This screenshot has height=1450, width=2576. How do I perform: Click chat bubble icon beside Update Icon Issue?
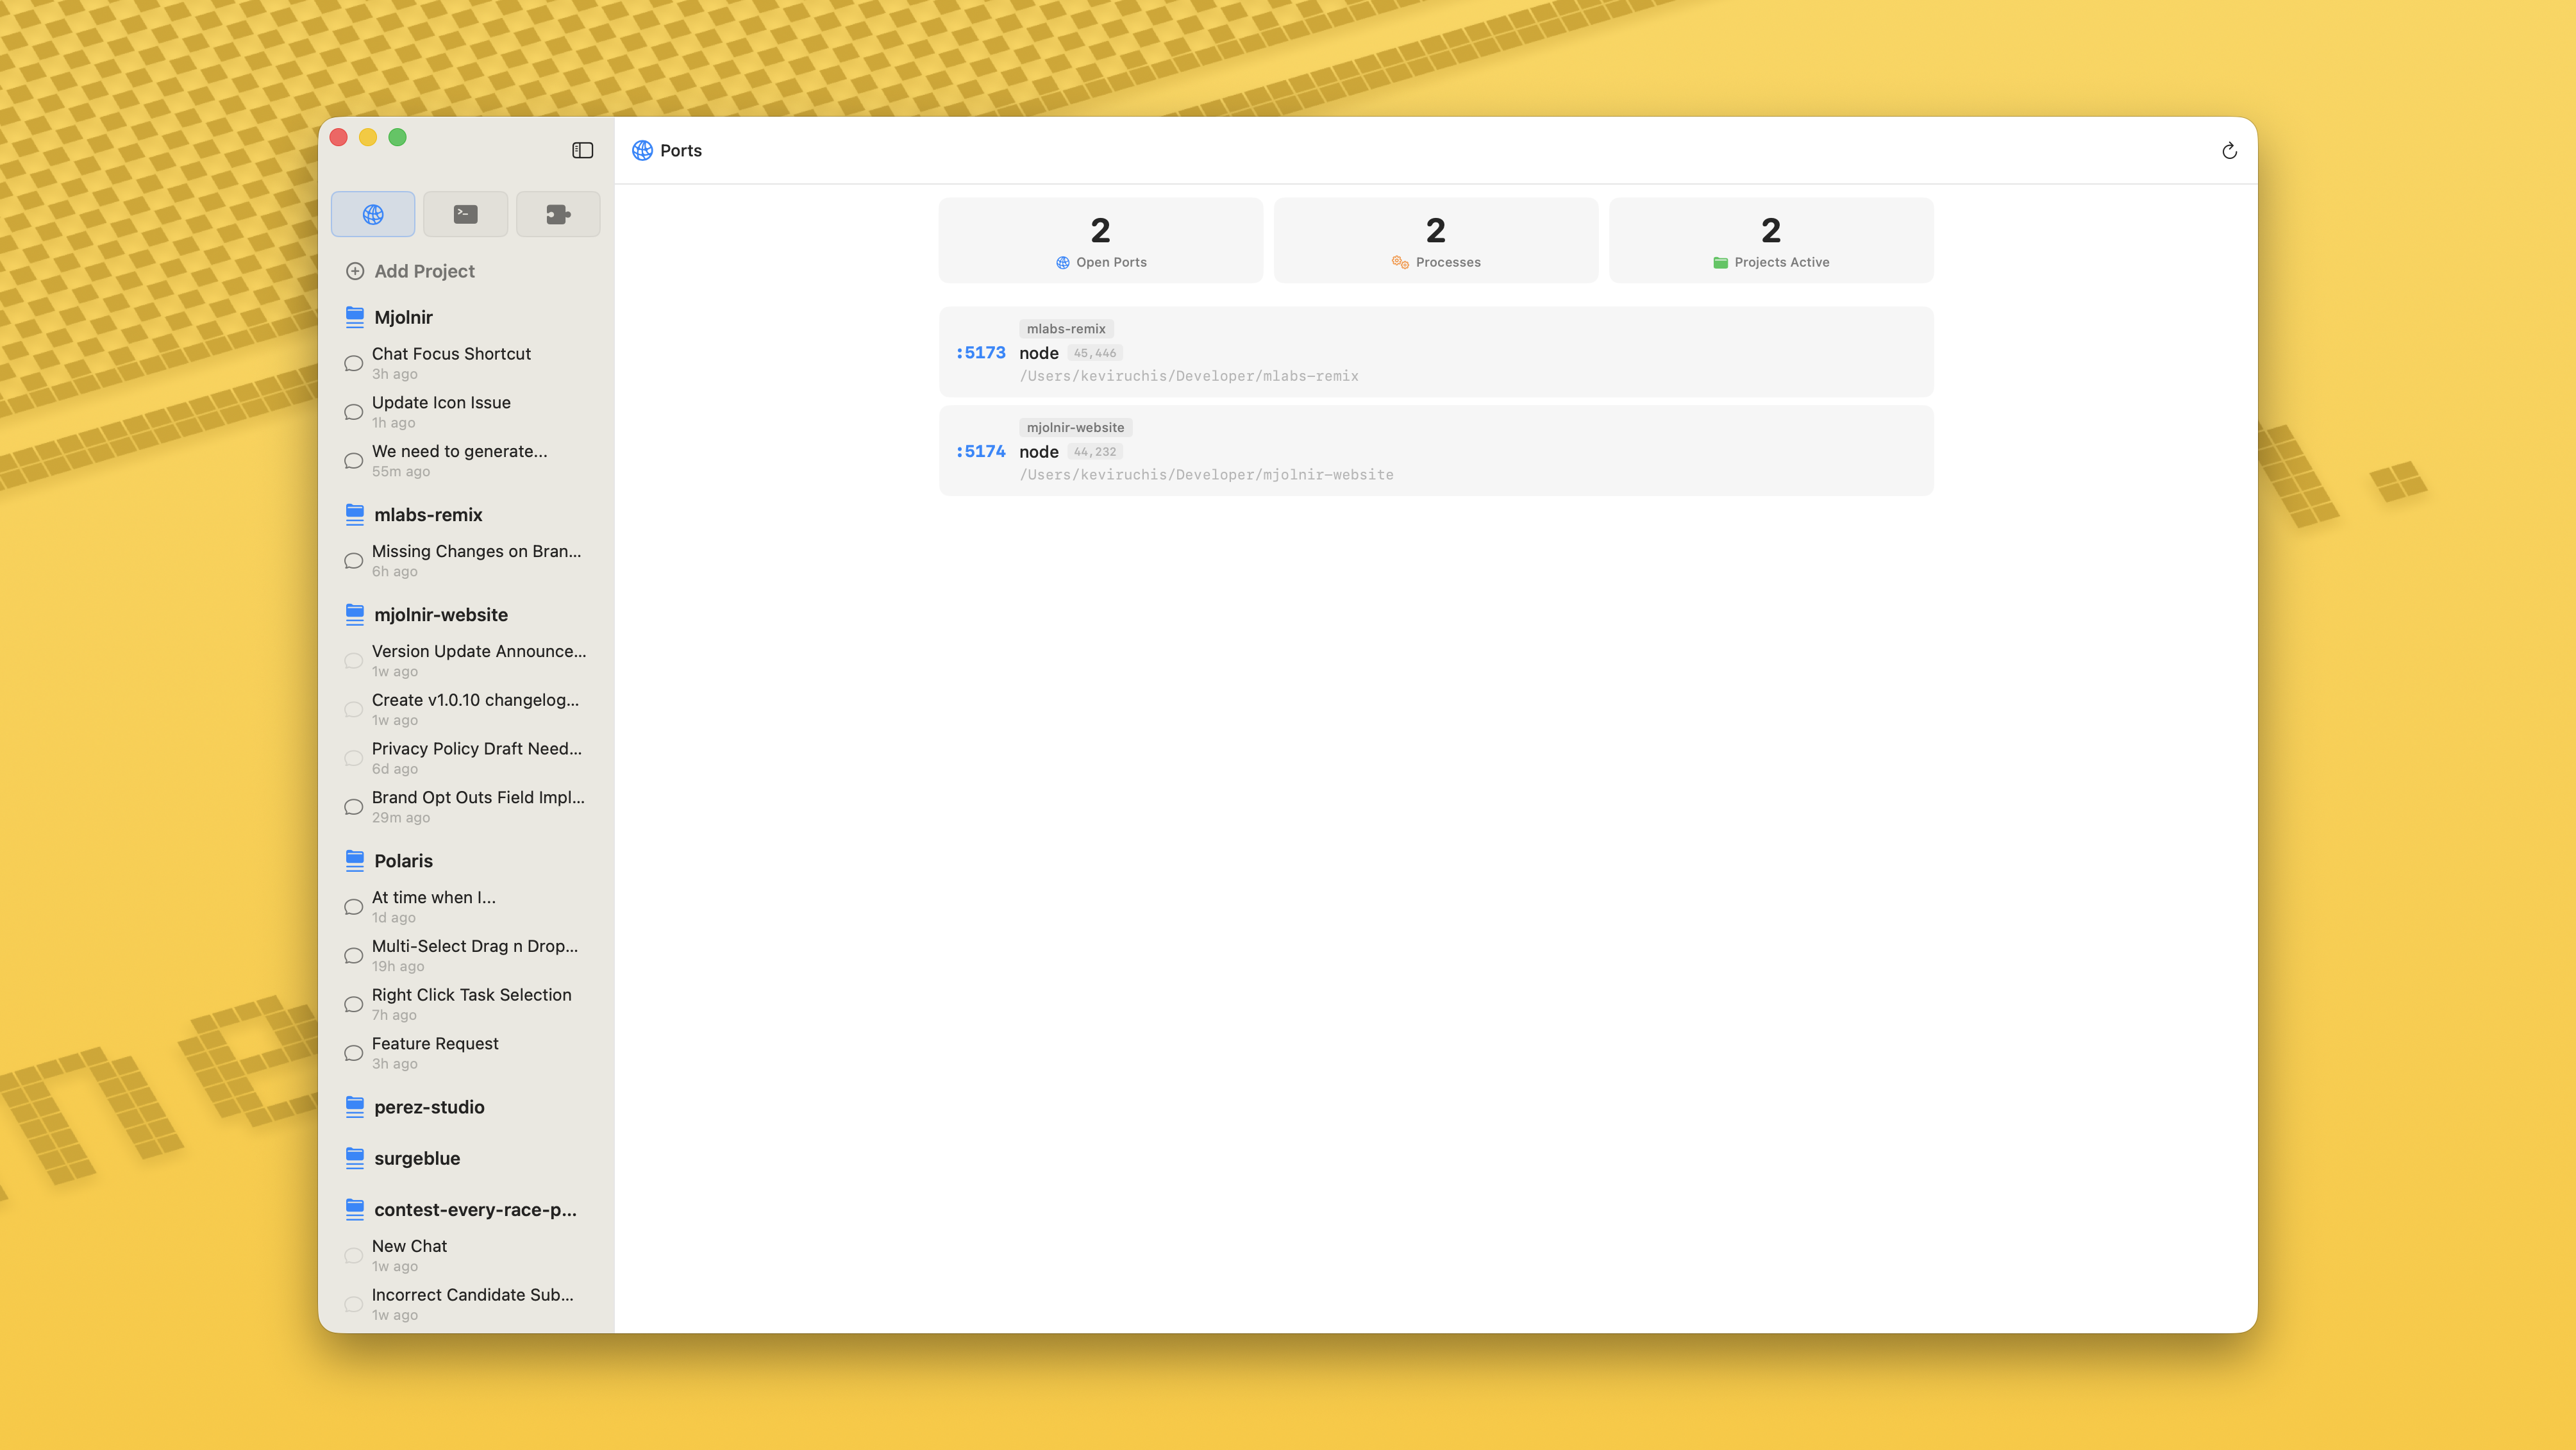(x=353, y=412)
